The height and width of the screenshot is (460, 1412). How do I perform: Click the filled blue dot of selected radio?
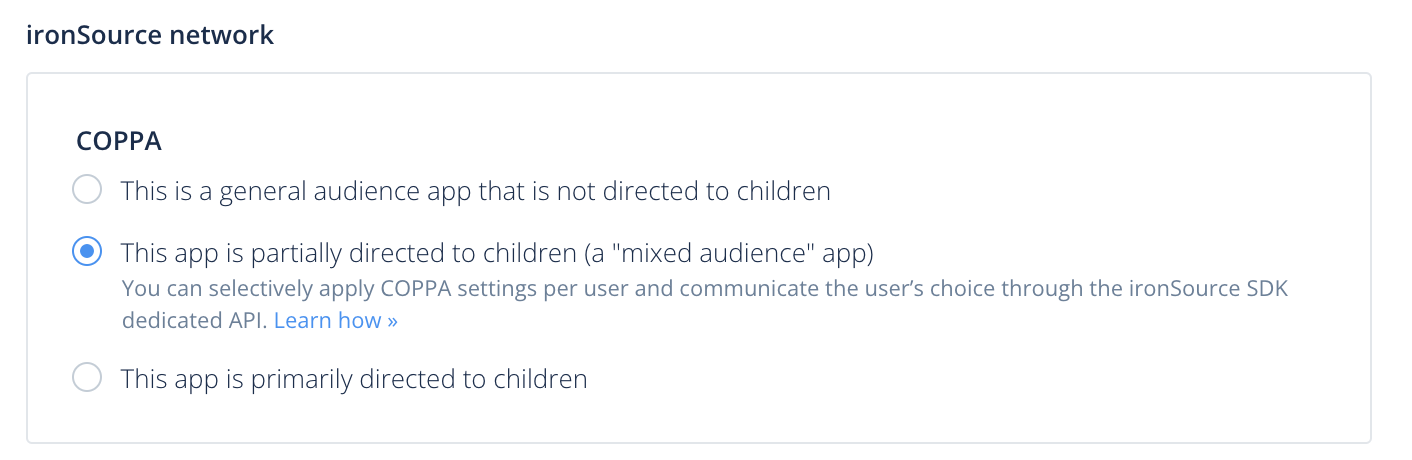88,253
